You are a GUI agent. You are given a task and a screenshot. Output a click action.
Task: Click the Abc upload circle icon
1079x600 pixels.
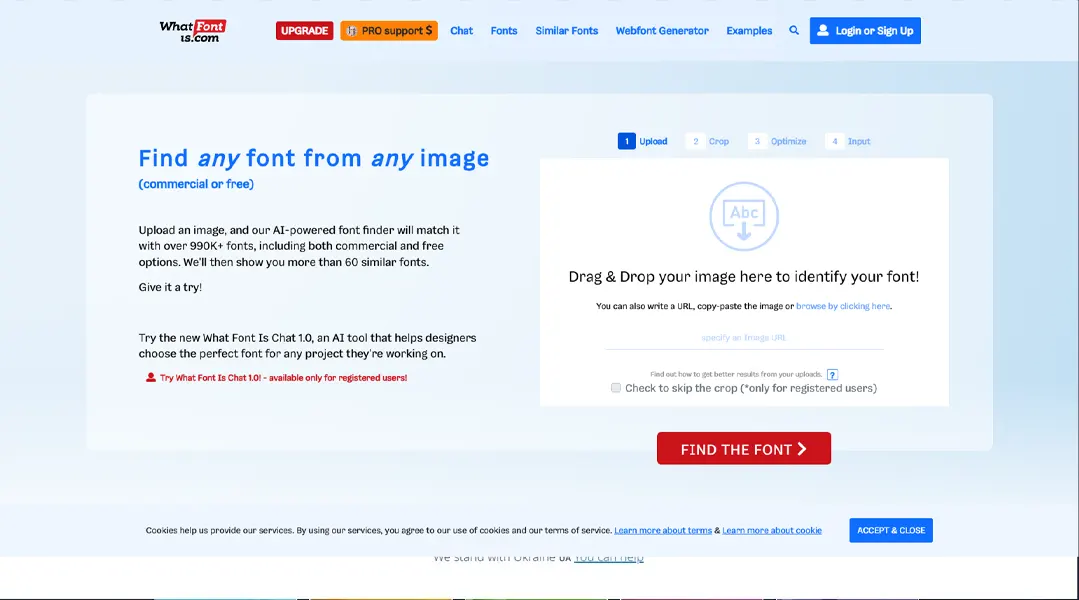744,216
